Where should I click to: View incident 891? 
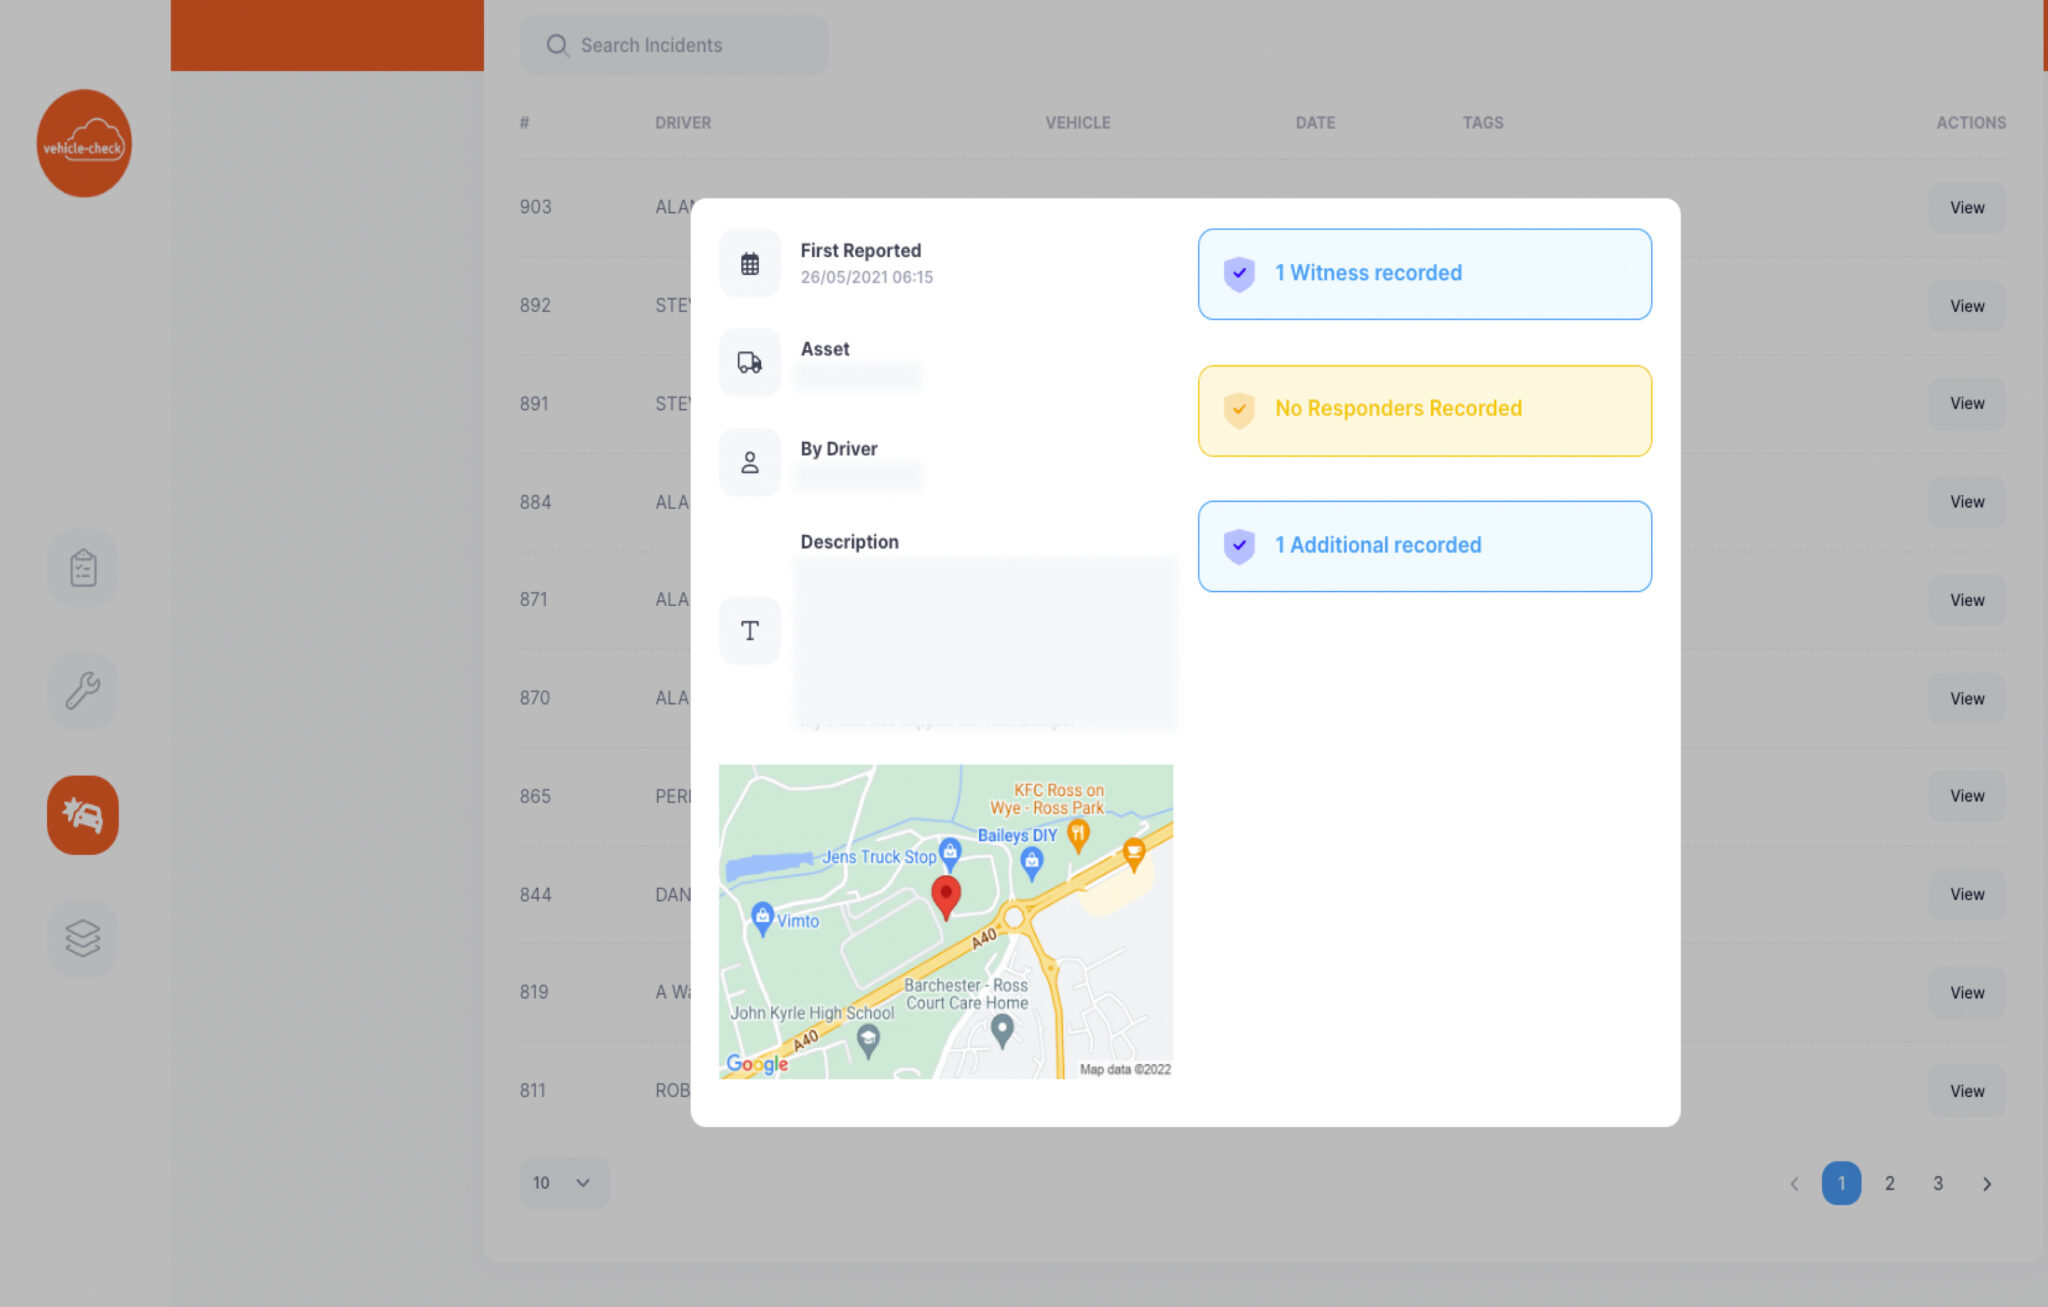1967,404
